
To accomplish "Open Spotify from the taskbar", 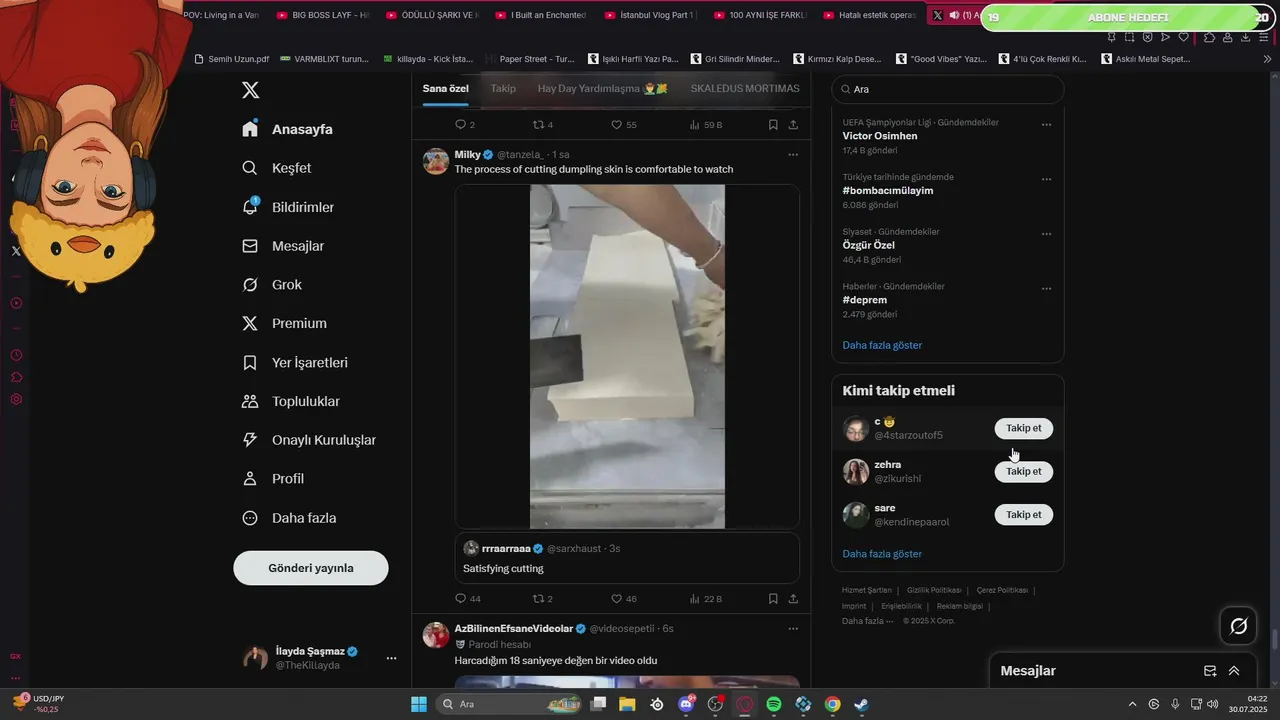I will [774, 704].
